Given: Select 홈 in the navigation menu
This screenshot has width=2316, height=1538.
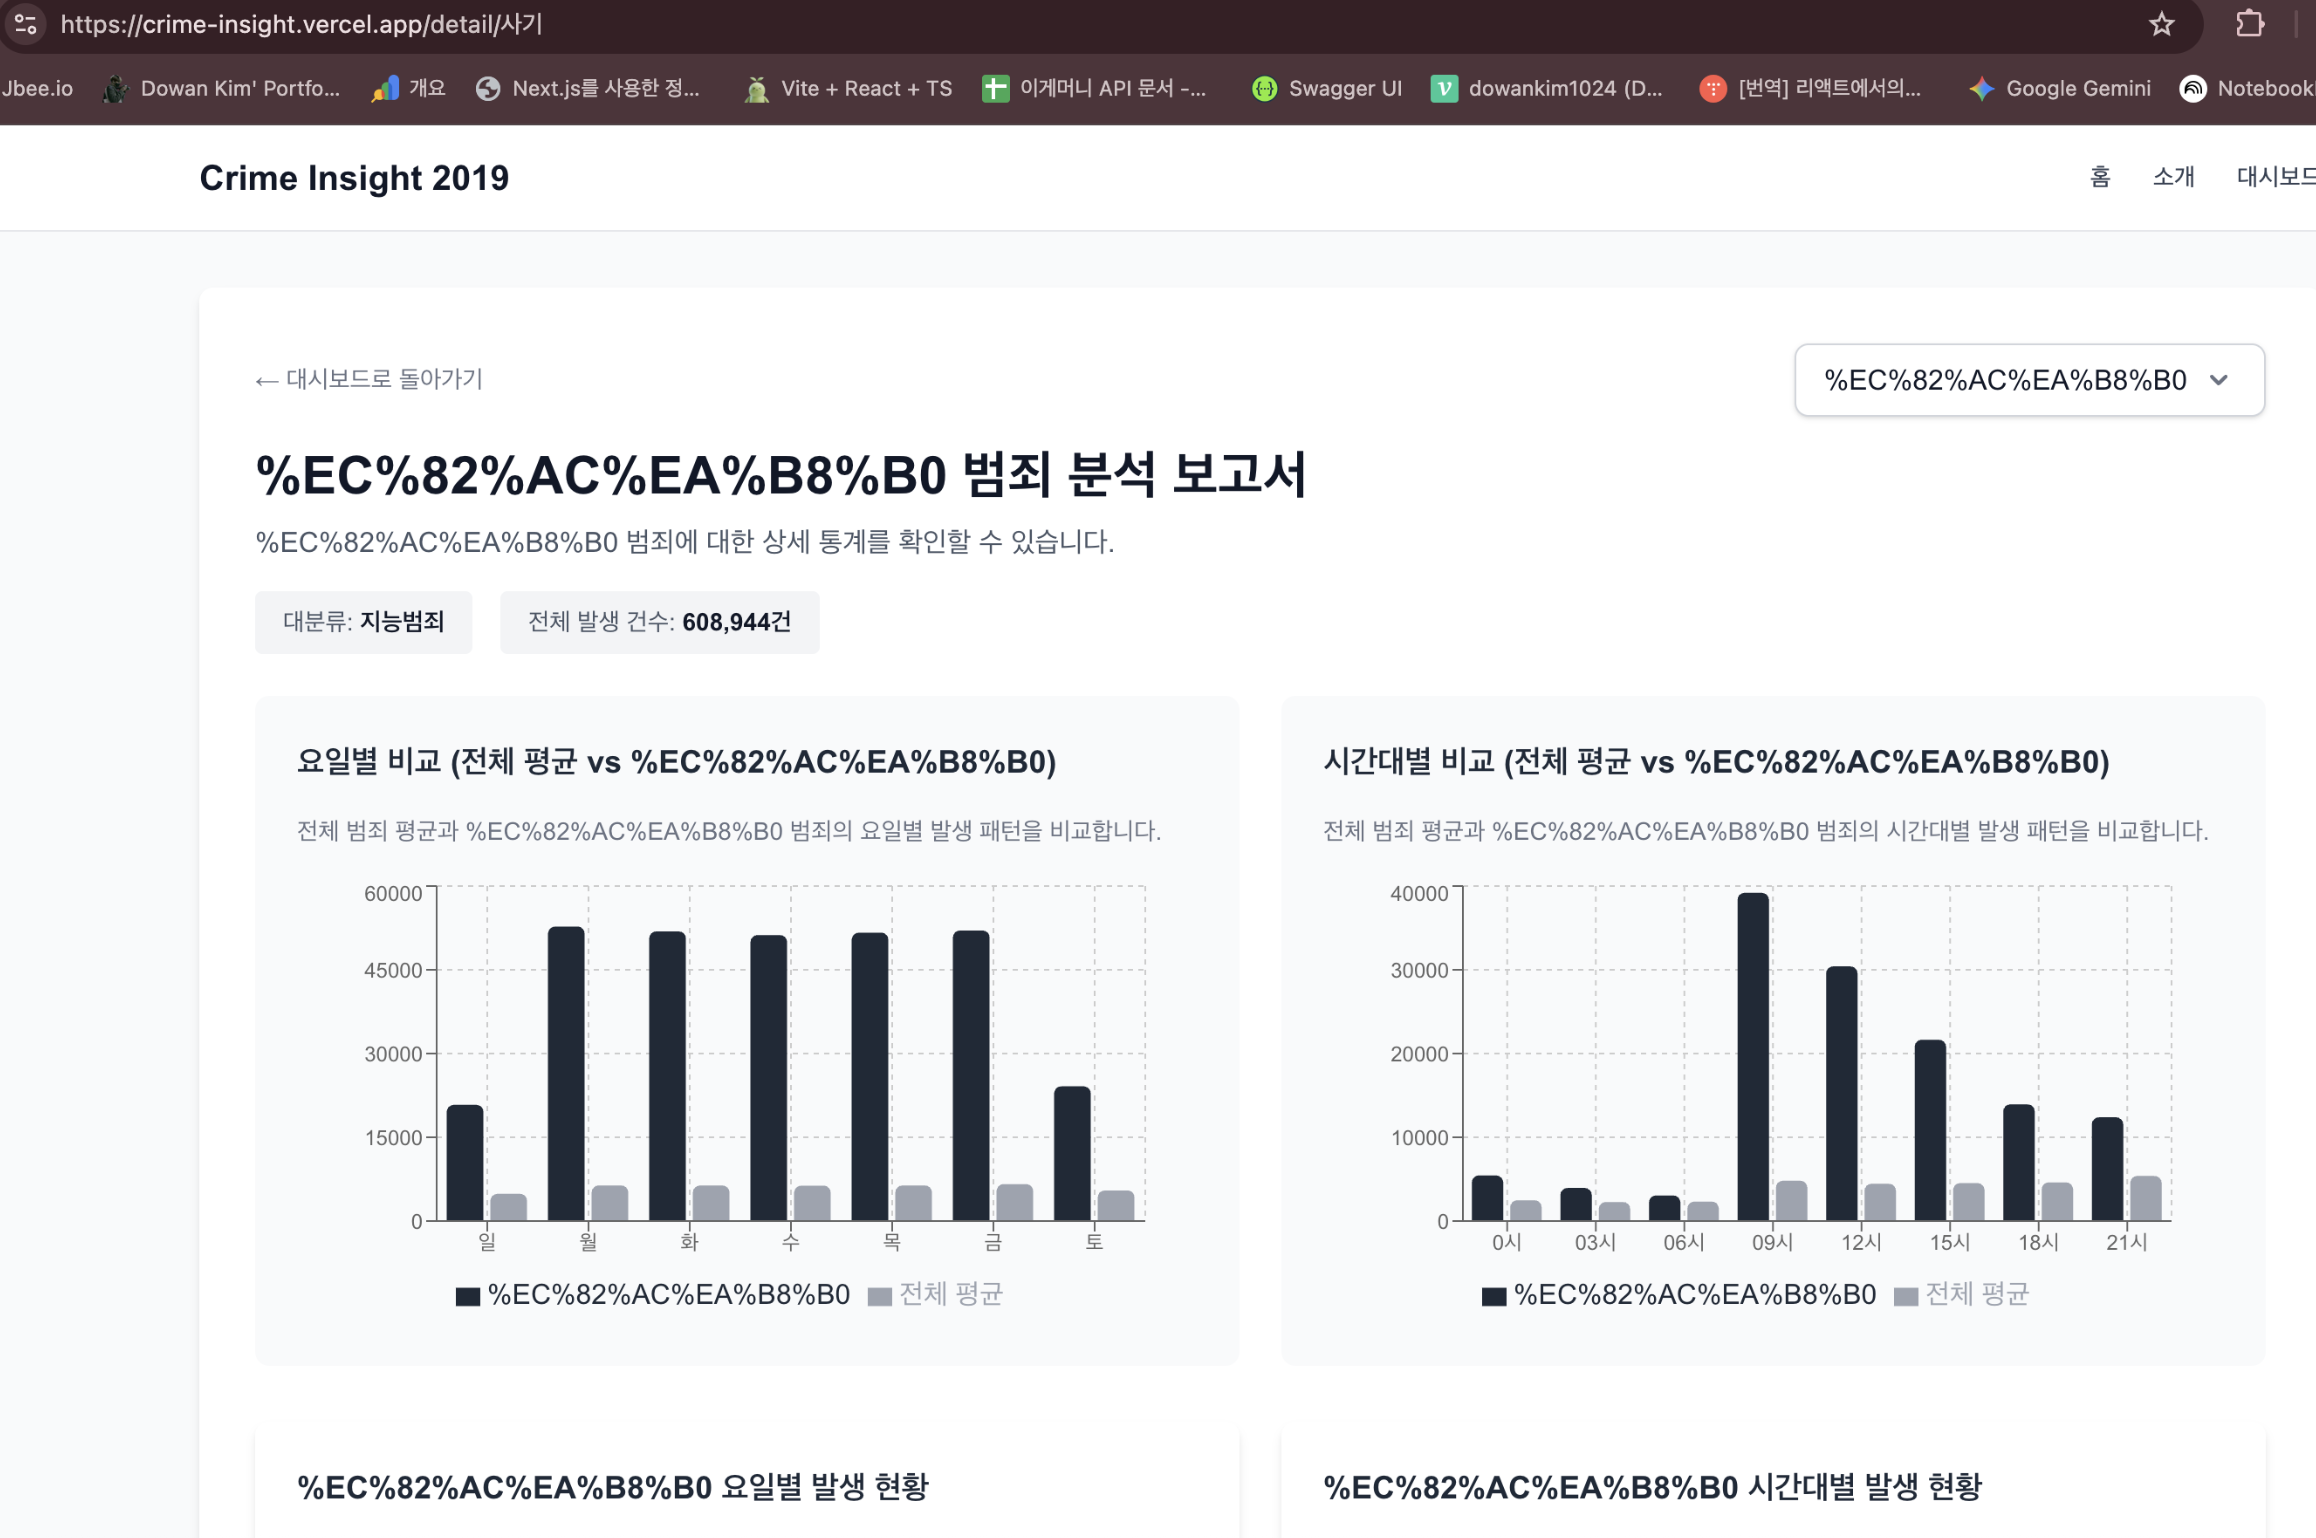Looking at the screenshot, I should (x=2101, y=177).
